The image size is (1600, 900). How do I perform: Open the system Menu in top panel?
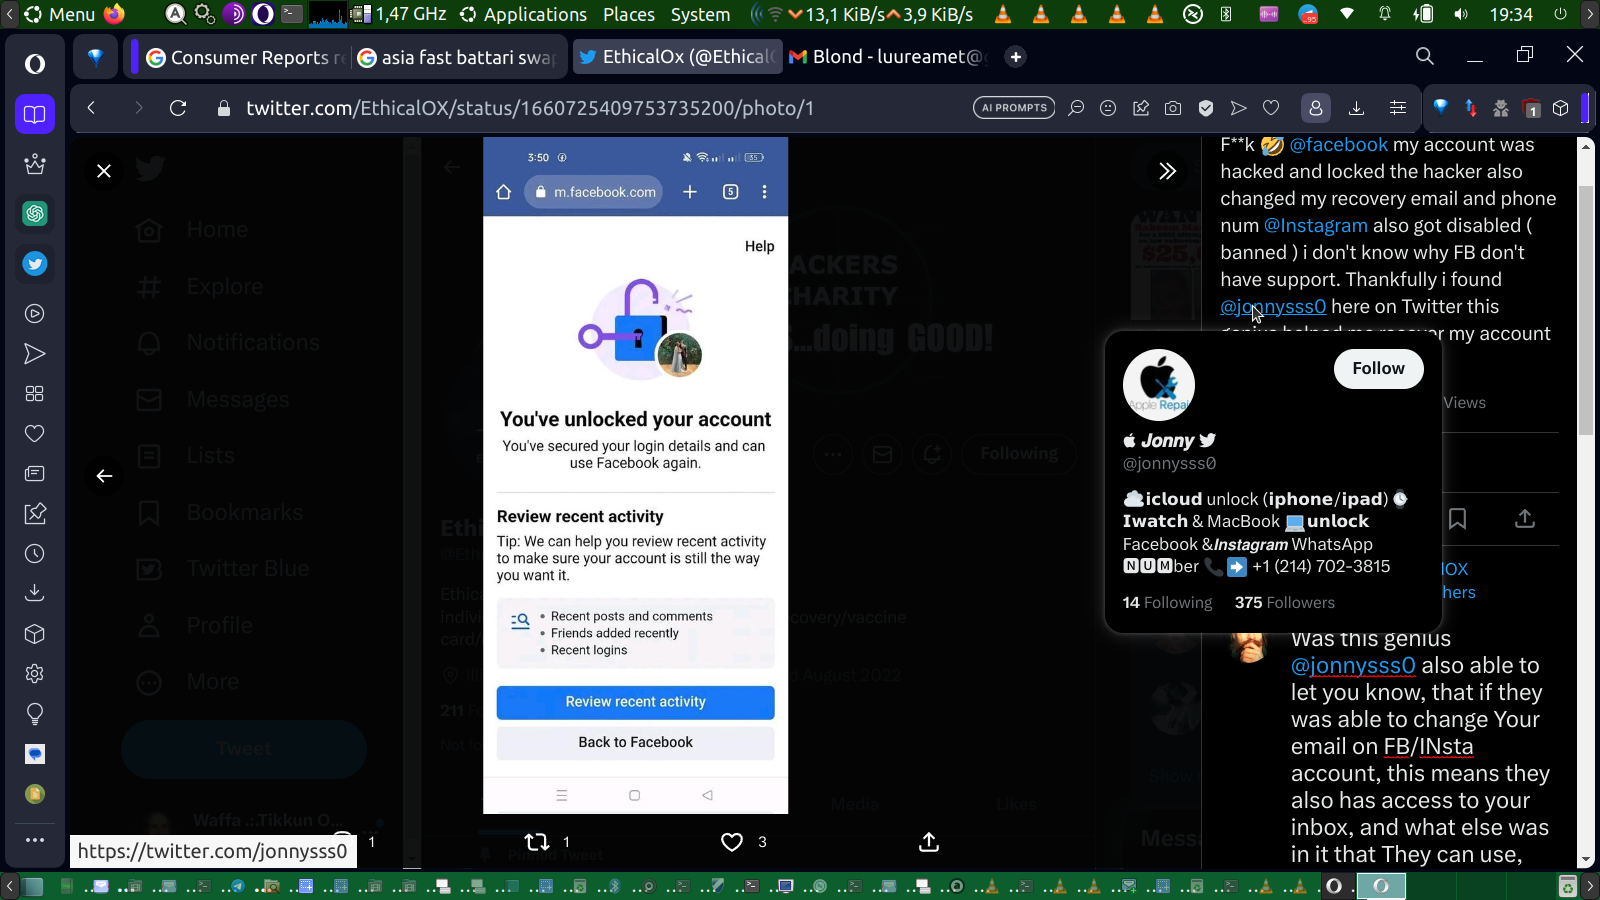[60, 14]
